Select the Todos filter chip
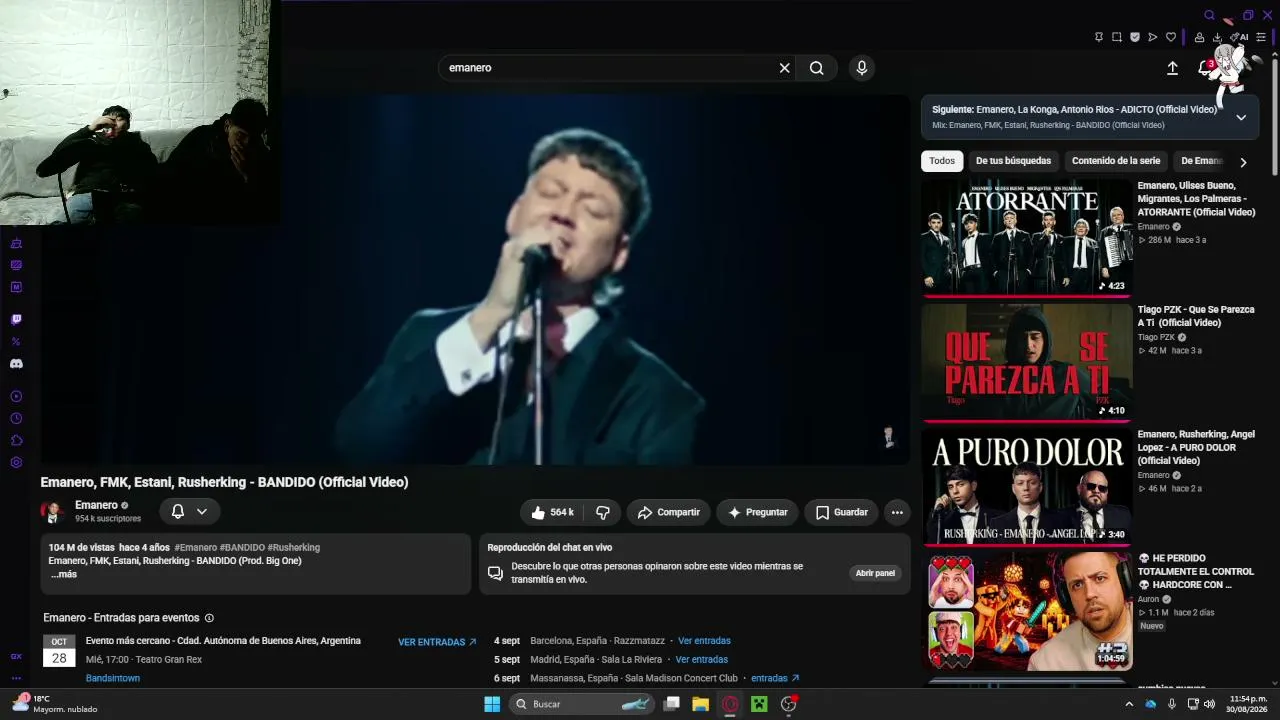Viewport: 1280px width, 720px height. tap(942, 161)
